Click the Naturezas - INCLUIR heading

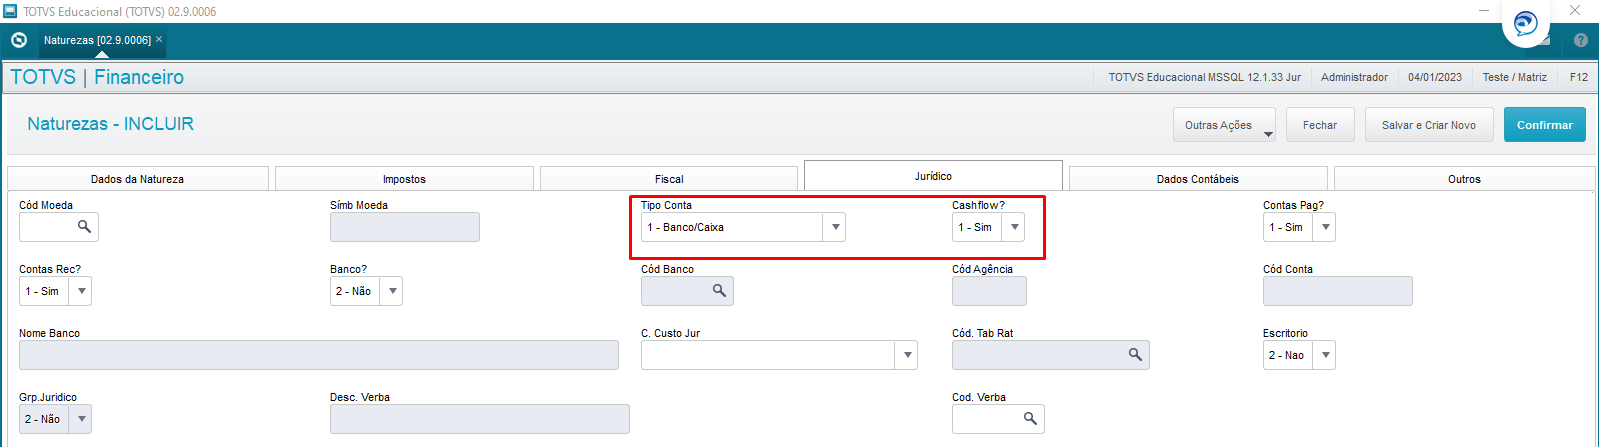click(x=110, y=124)
